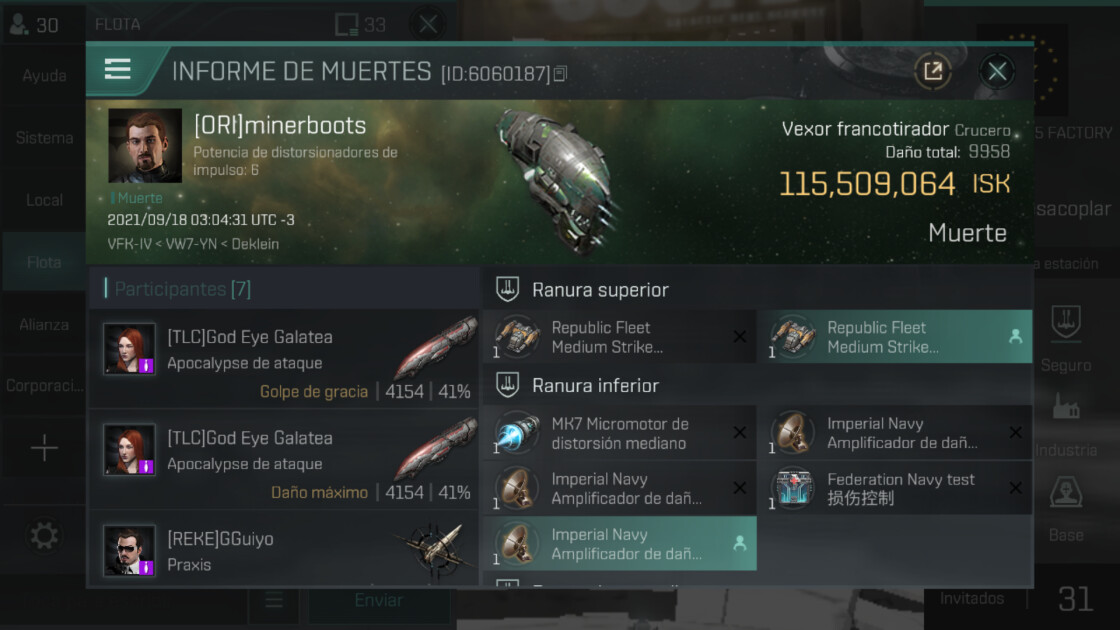Select highlighted Imperial Navy Amplificador module
The width and height of the screenshot is (1120, 630).
point(620,544)
